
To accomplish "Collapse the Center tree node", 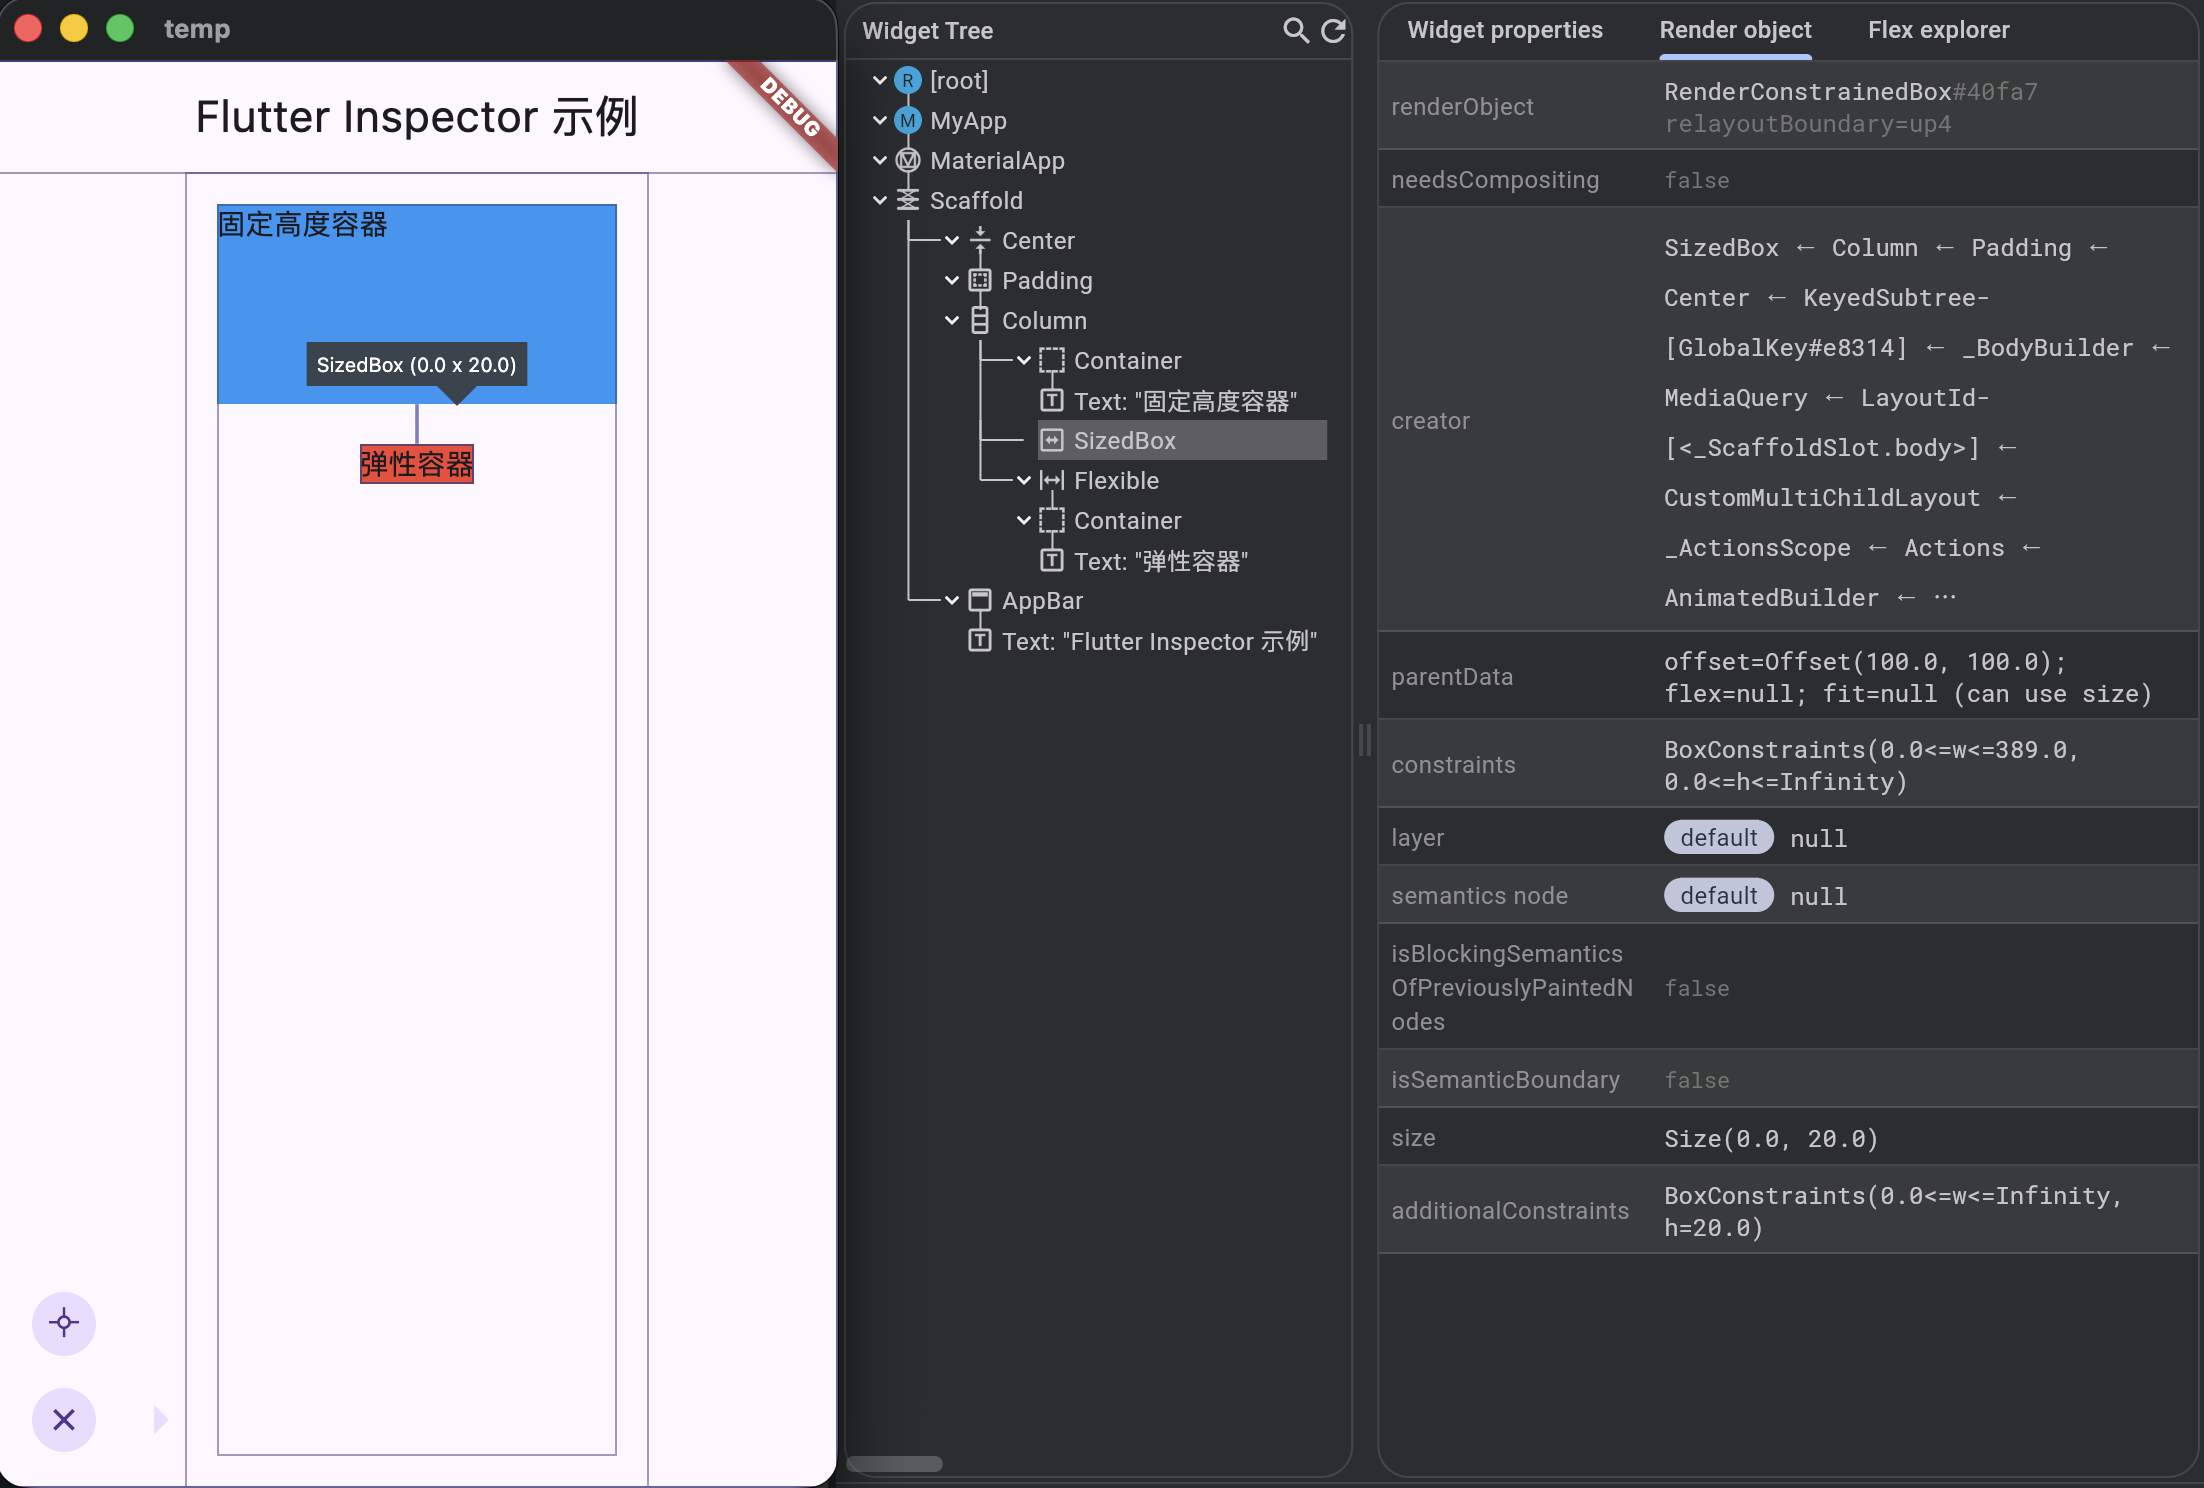I will click(952, 241).
